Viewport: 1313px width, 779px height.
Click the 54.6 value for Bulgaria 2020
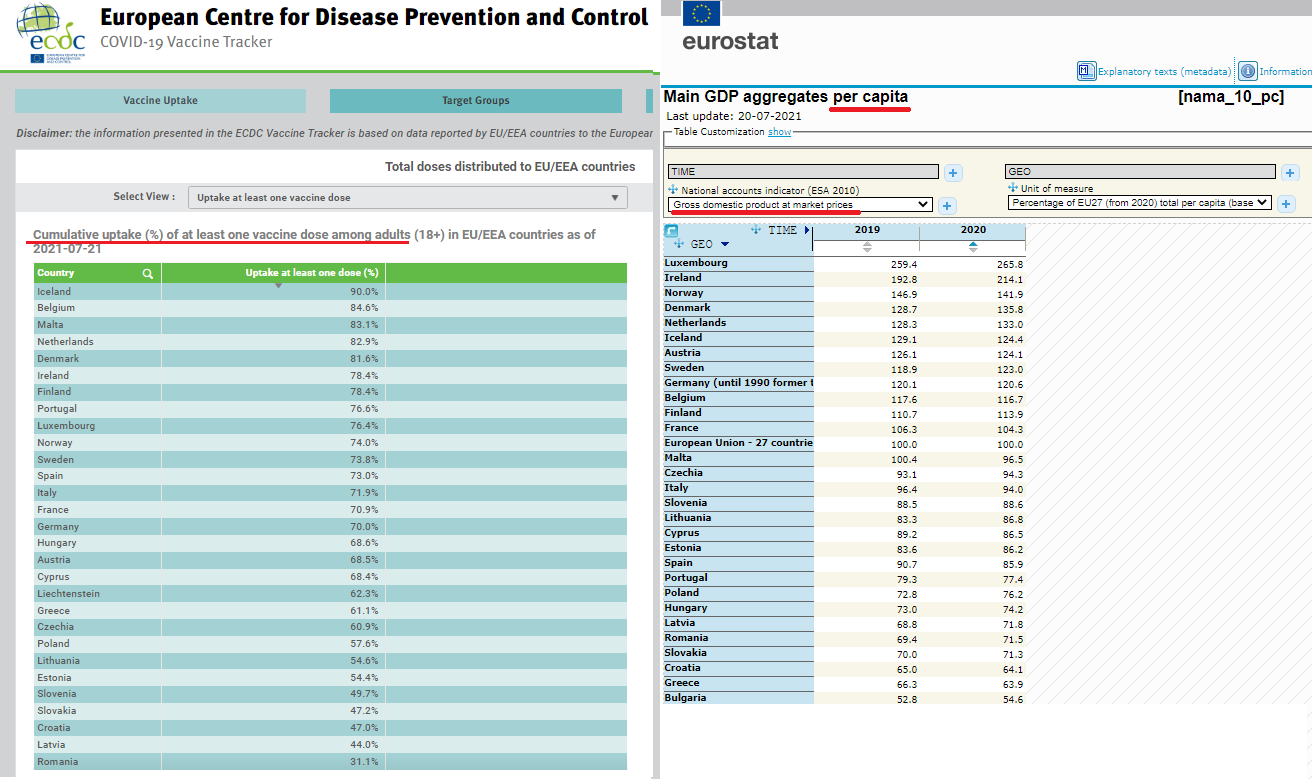pyautogui.click(x=1013, y=699)
